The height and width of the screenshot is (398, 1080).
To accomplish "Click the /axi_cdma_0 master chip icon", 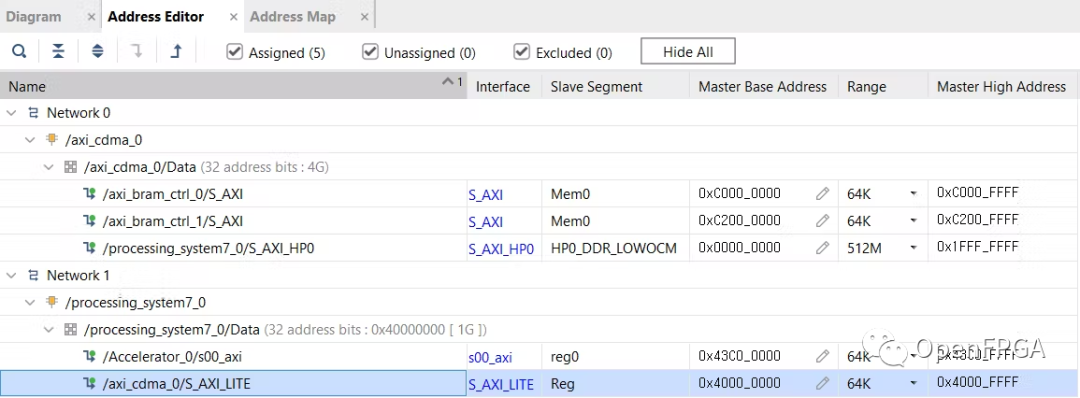I will tap(52, 140).
